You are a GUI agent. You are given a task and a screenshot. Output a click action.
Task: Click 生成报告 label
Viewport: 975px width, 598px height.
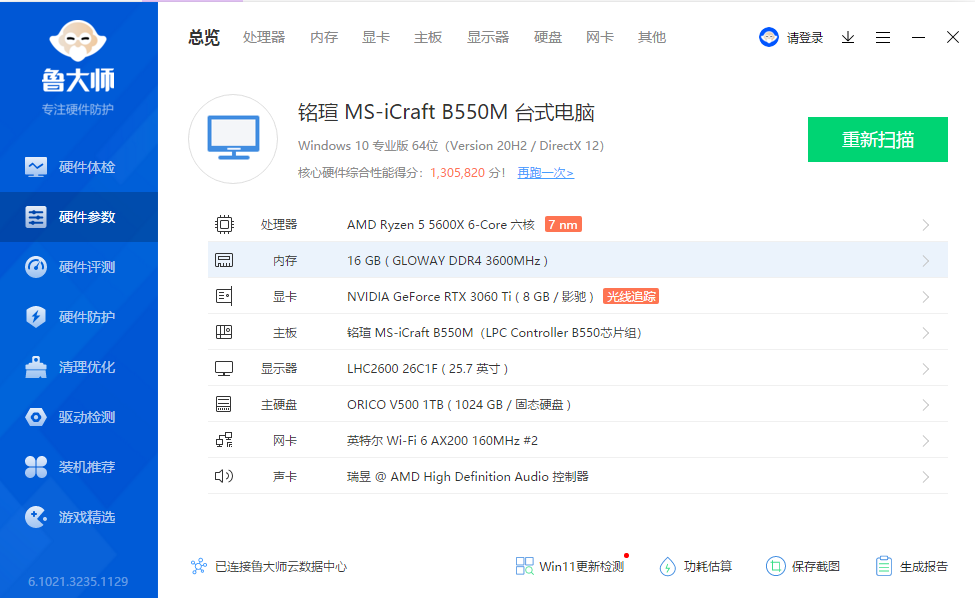click(923, 566)
